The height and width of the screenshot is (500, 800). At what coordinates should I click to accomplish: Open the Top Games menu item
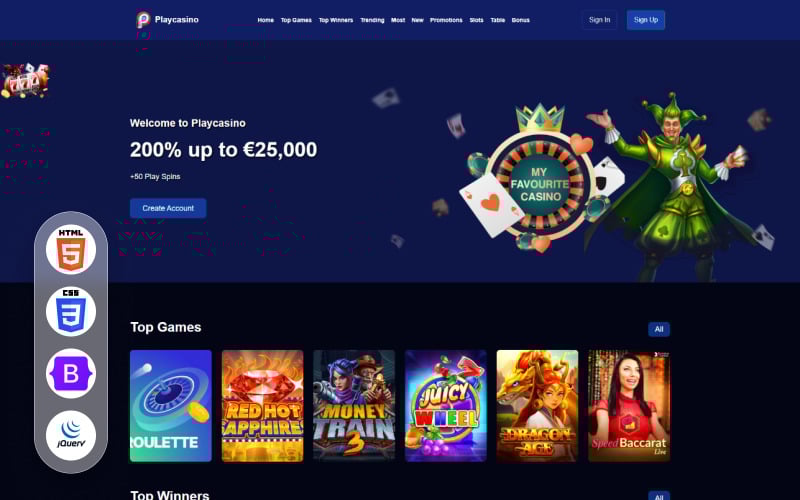(x=296, y=20)
